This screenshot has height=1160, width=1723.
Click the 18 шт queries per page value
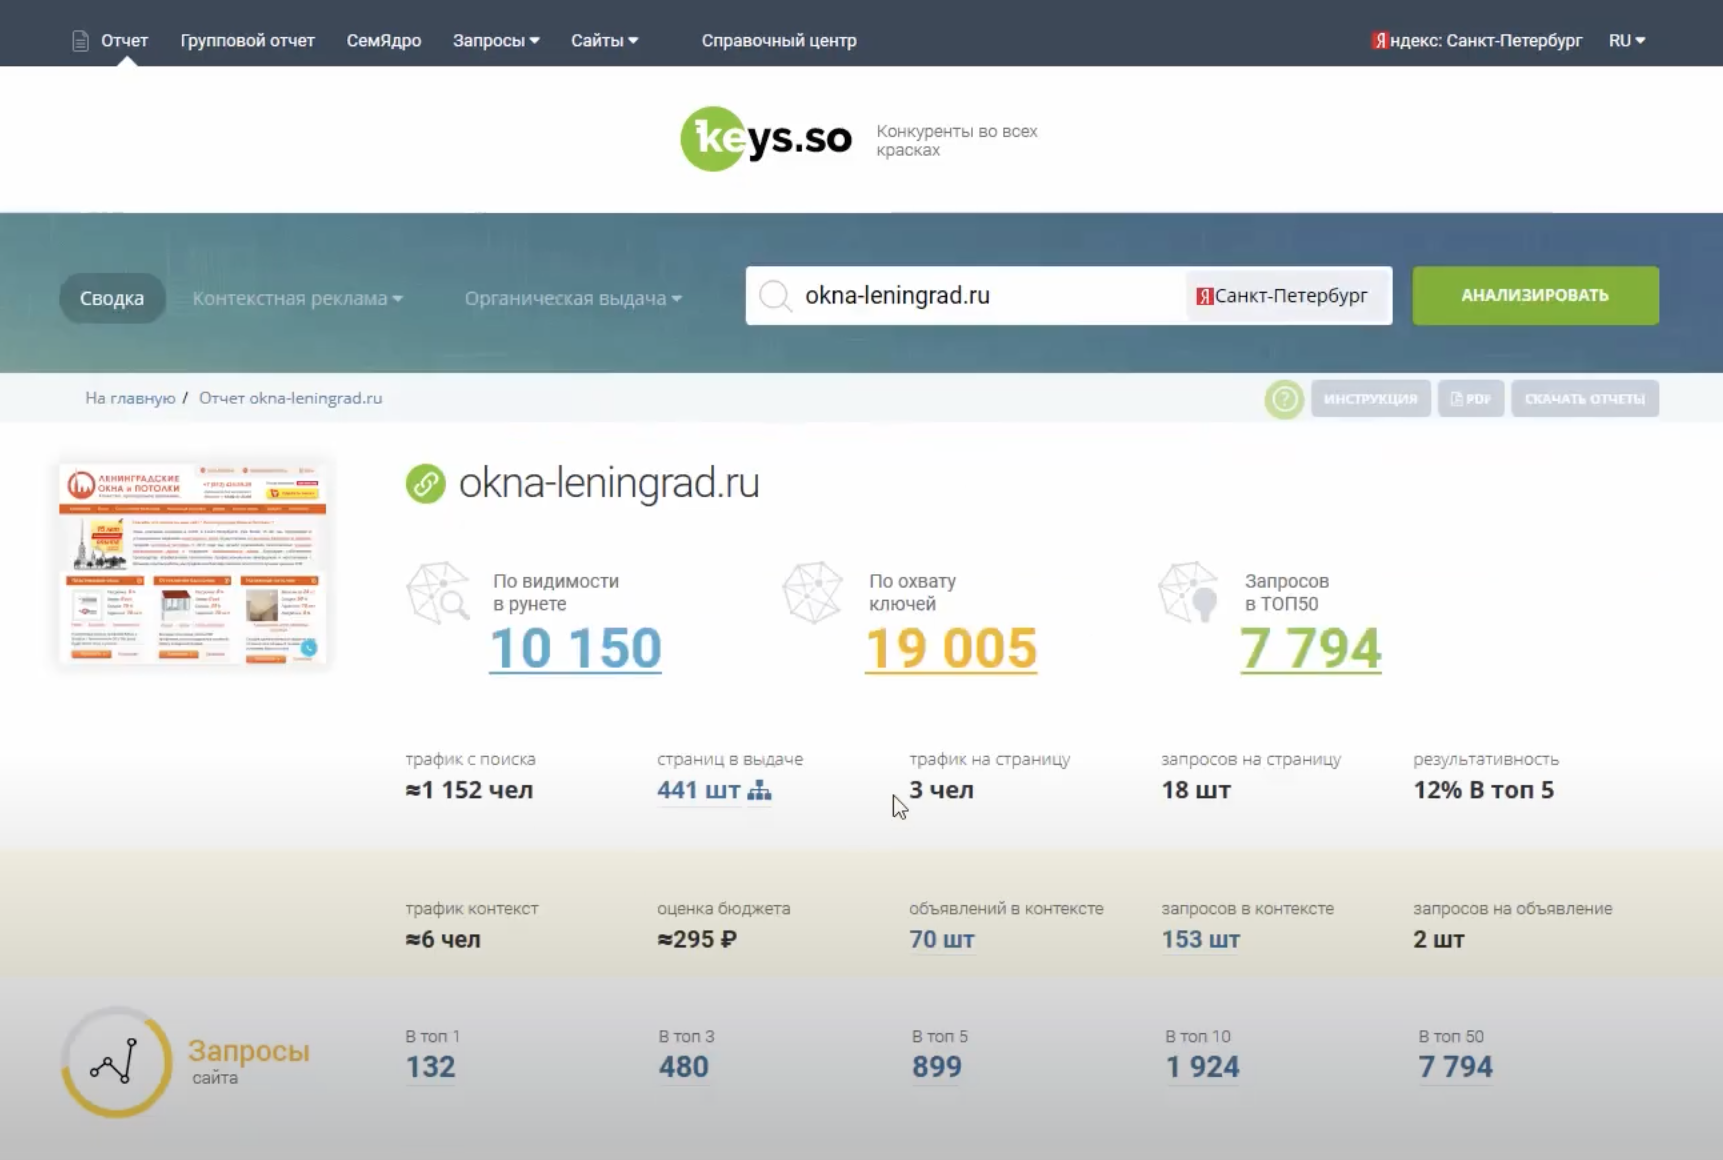(1196, 790)
